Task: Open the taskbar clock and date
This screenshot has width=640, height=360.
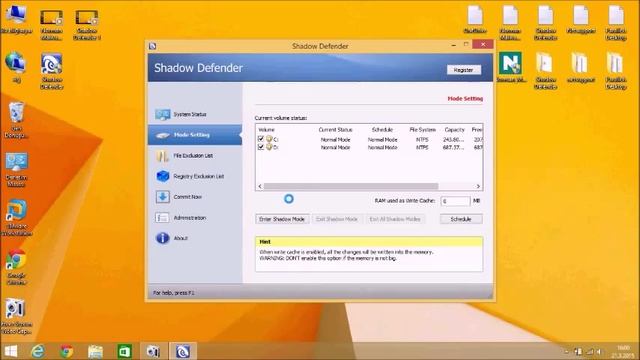Action: [623, 351]
